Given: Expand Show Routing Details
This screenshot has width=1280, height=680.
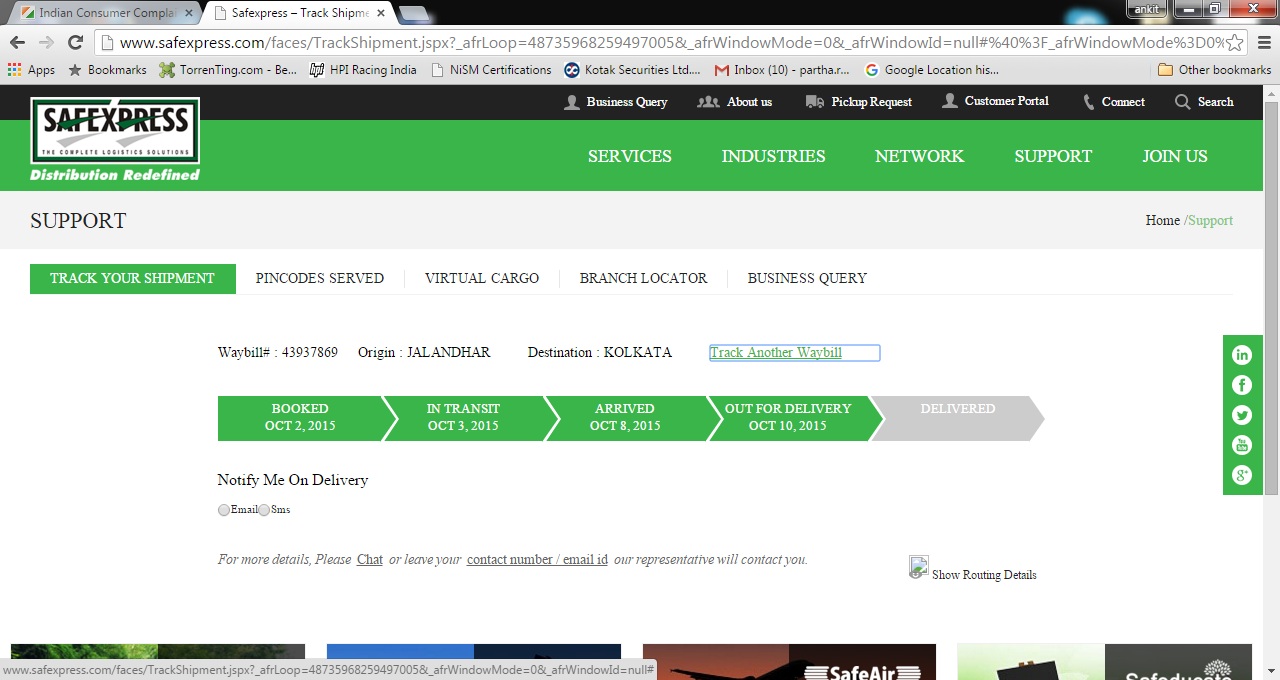Looking at the screenshot, I should 983,575.
